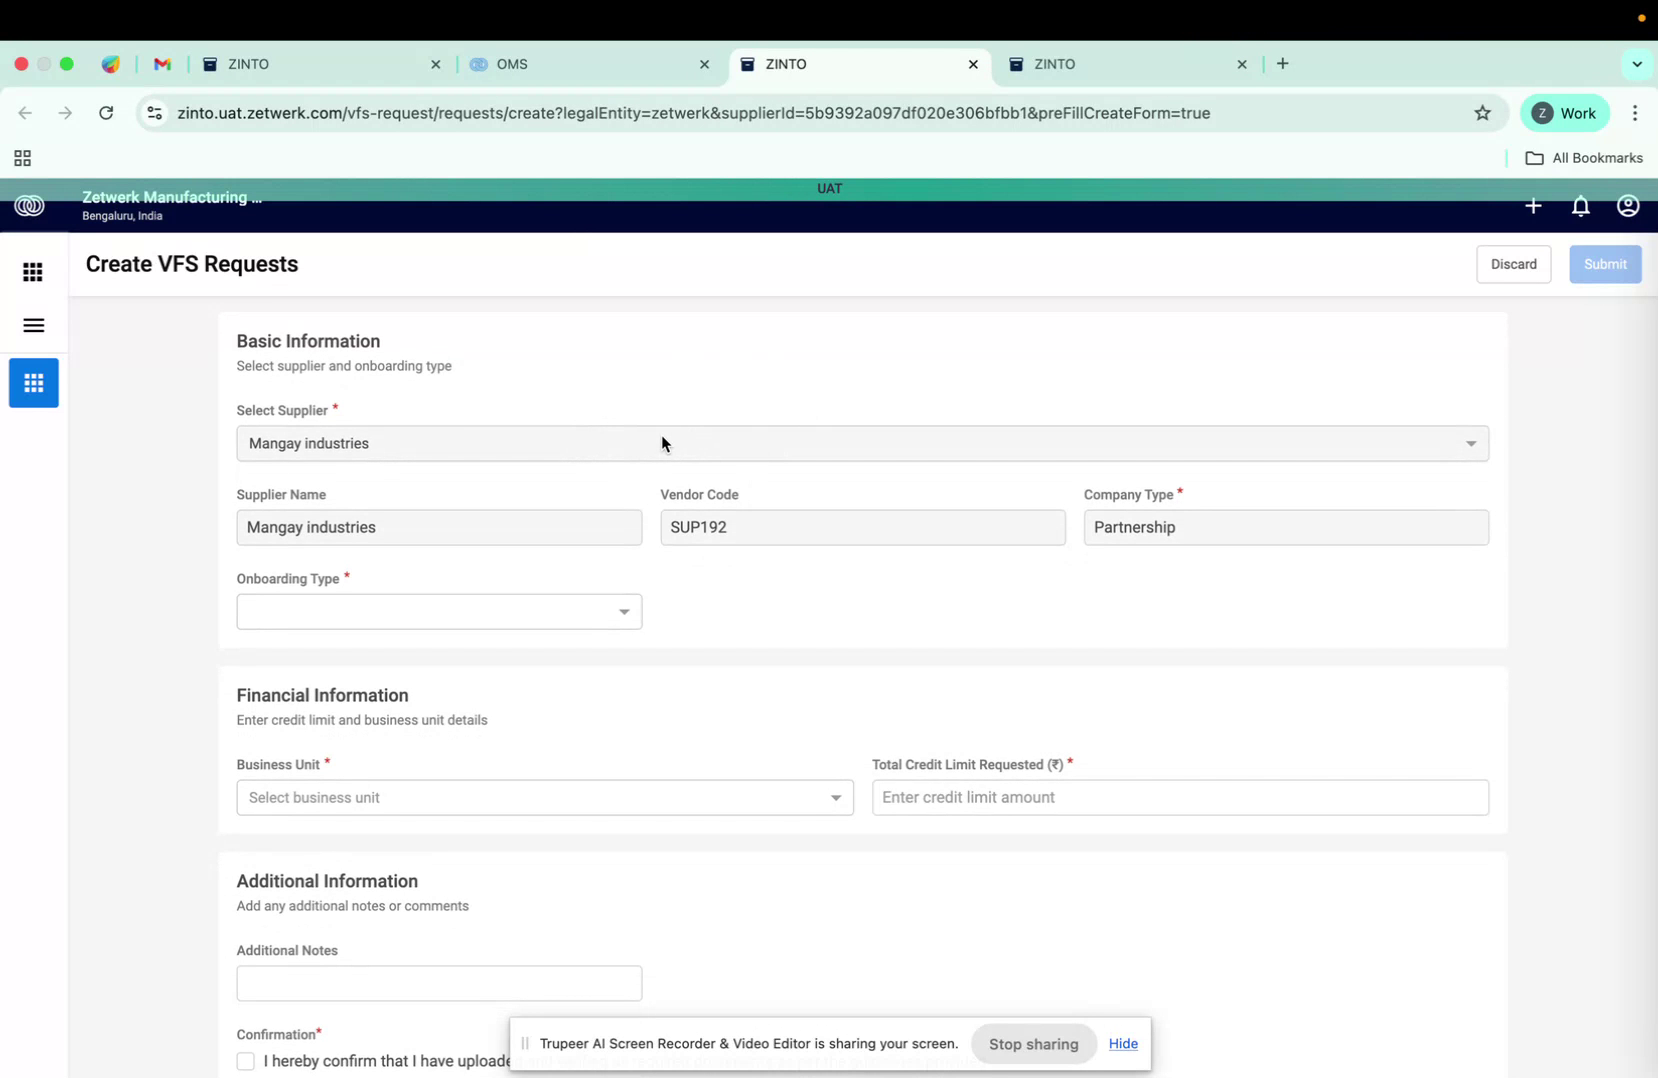Open site information icon in the address bar
1658x1078 pixels.
[154, 113]
